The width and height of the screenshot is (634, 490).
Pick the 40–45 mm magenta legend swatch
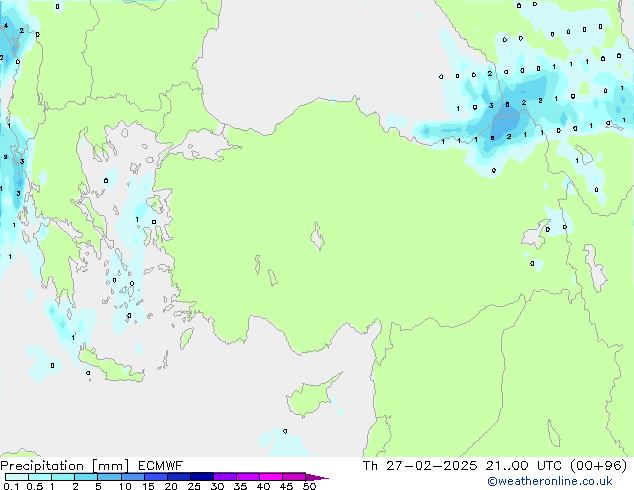[x=271, y=477]
